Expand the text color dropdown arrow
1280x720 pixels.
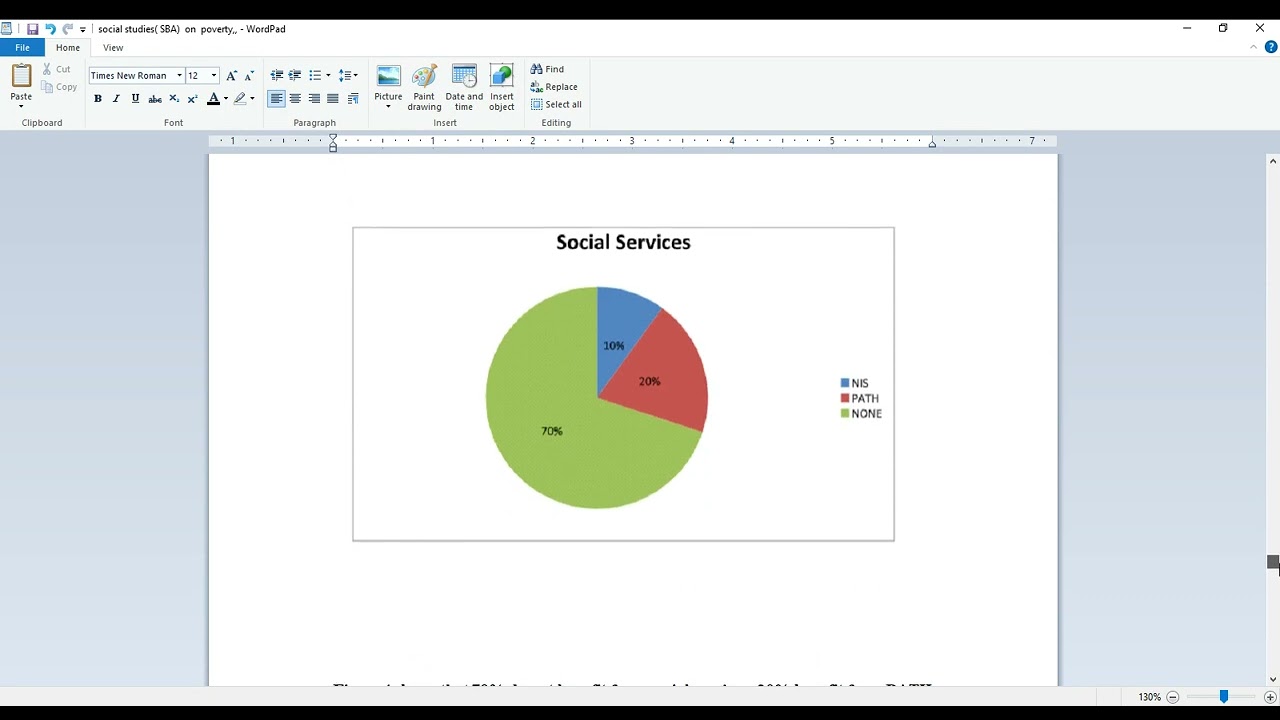pyautogui.click(x=225, y=99)
